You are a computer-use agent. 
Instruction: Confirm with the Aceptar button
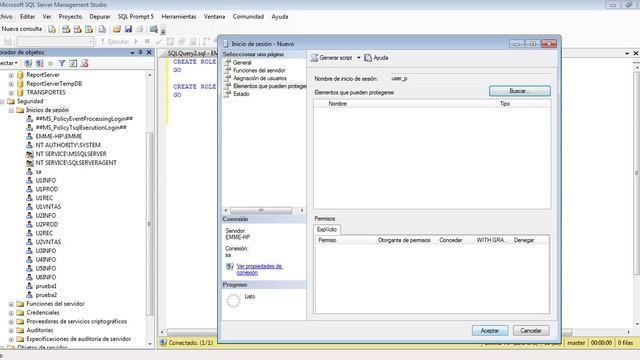pos(490,331)
